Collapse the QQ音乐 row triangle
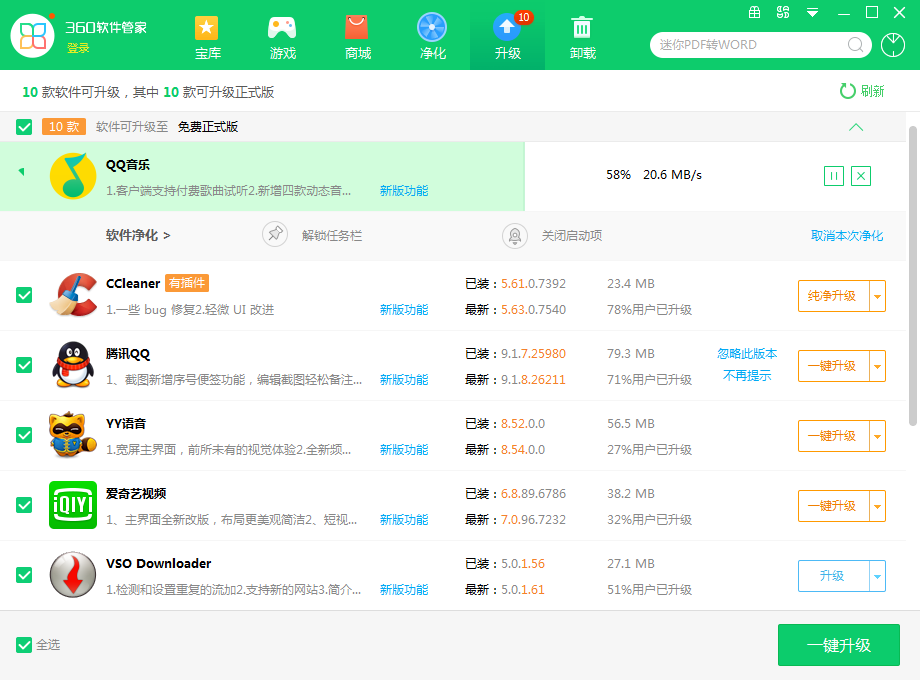Screen dimensions: 920x680 21,172
